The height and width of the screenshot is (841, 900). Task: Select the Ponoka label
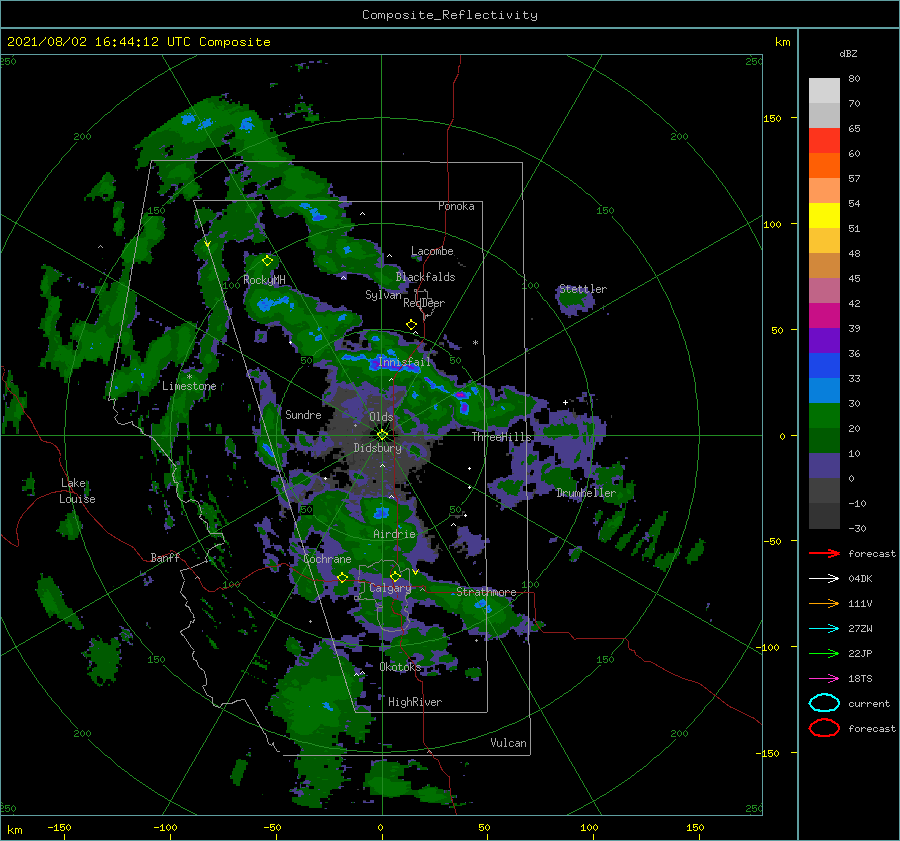[456, 206]
